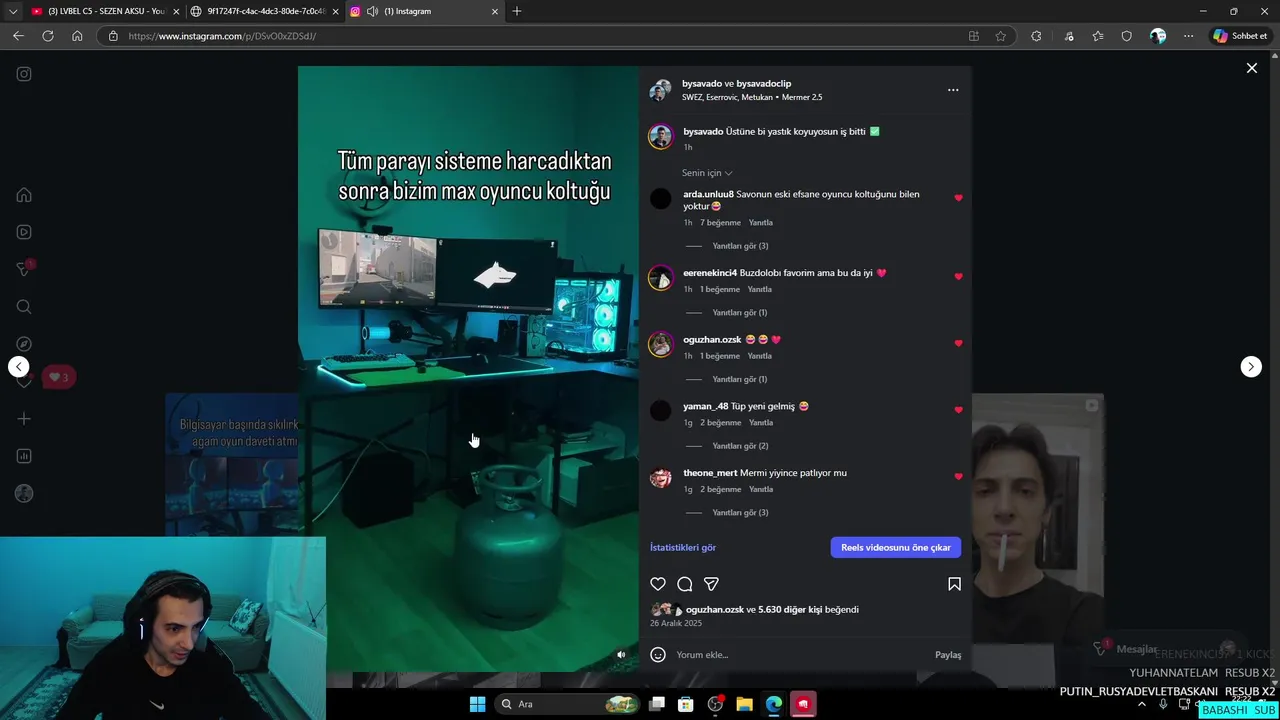This screenshot has height=720, width=1280.
Task: Toggle the reel's sound with the speaker icon
Action: coord(621,655)
